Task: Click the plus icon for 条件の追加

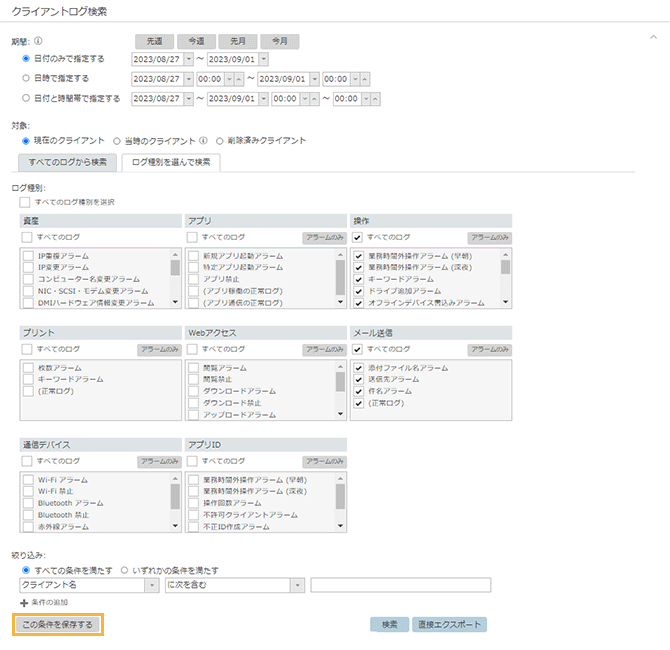Action: 24,603
